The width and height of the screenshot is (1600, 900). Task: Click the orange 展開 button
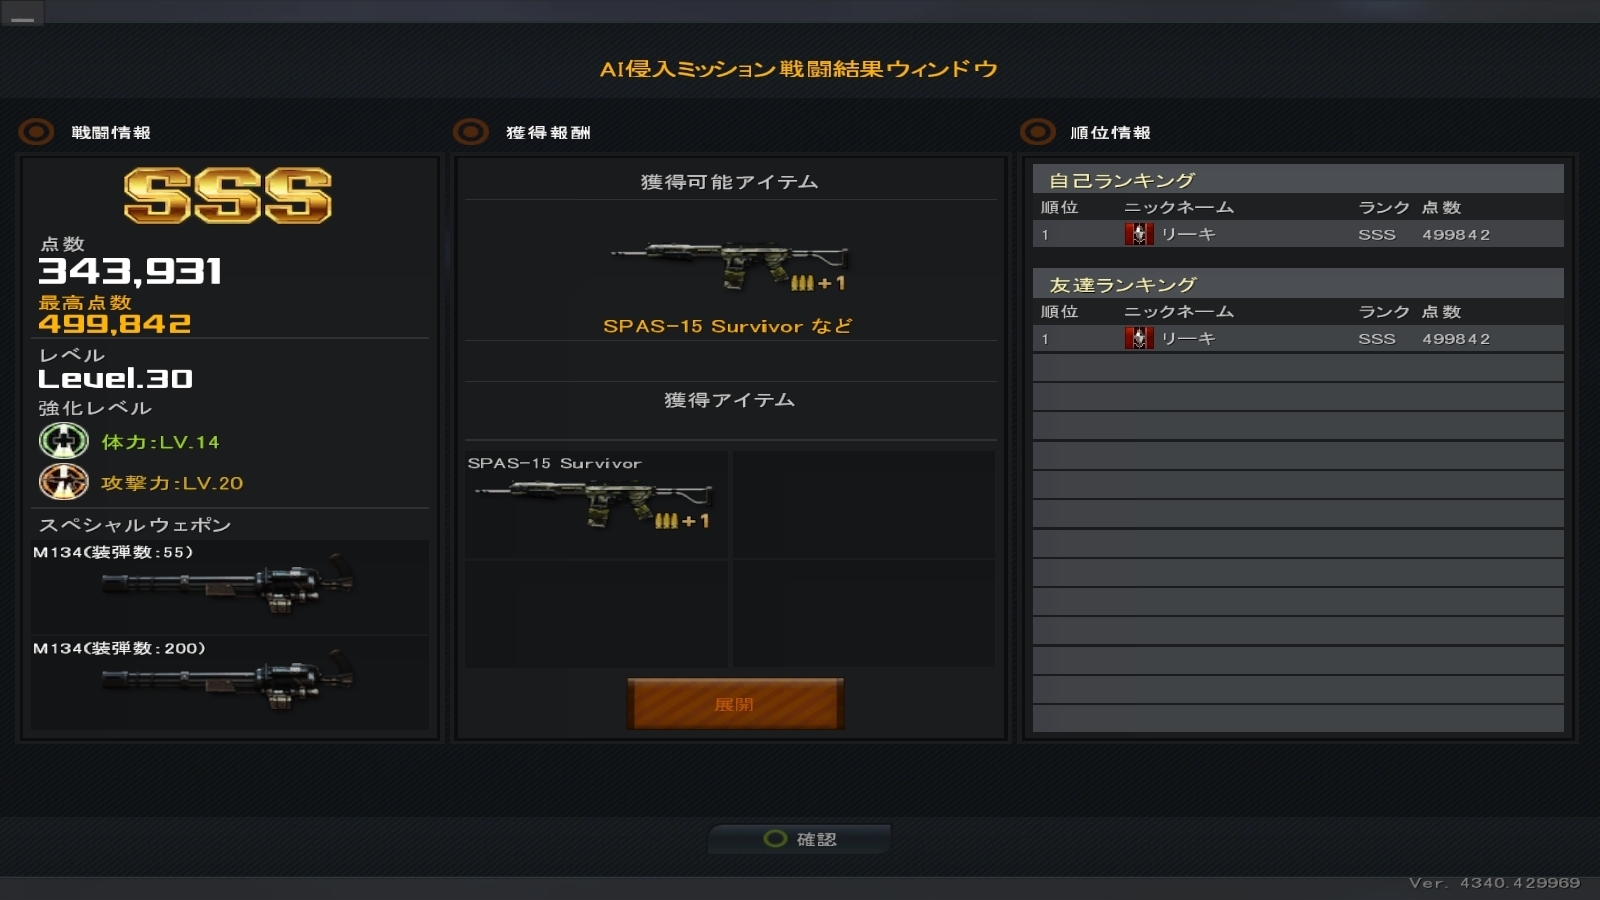pos(735,704)
